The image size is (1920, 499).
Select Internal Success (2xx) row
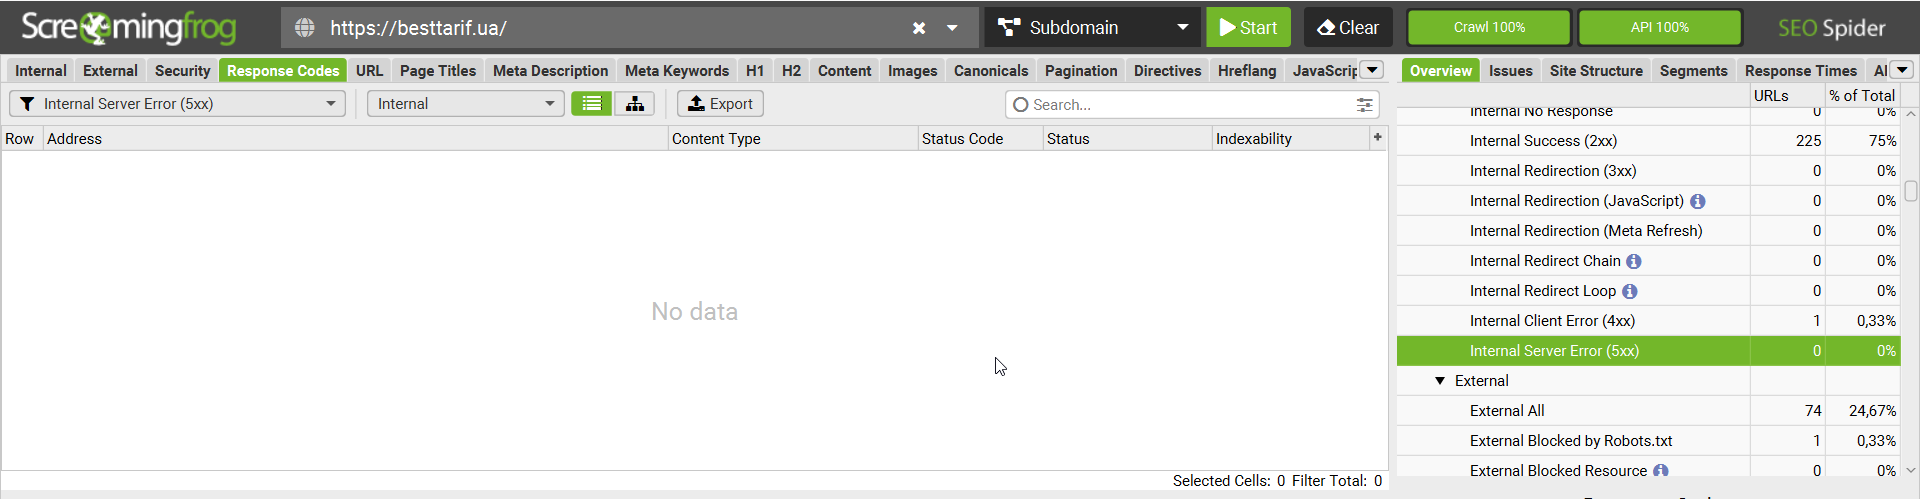coord(1648,141)
